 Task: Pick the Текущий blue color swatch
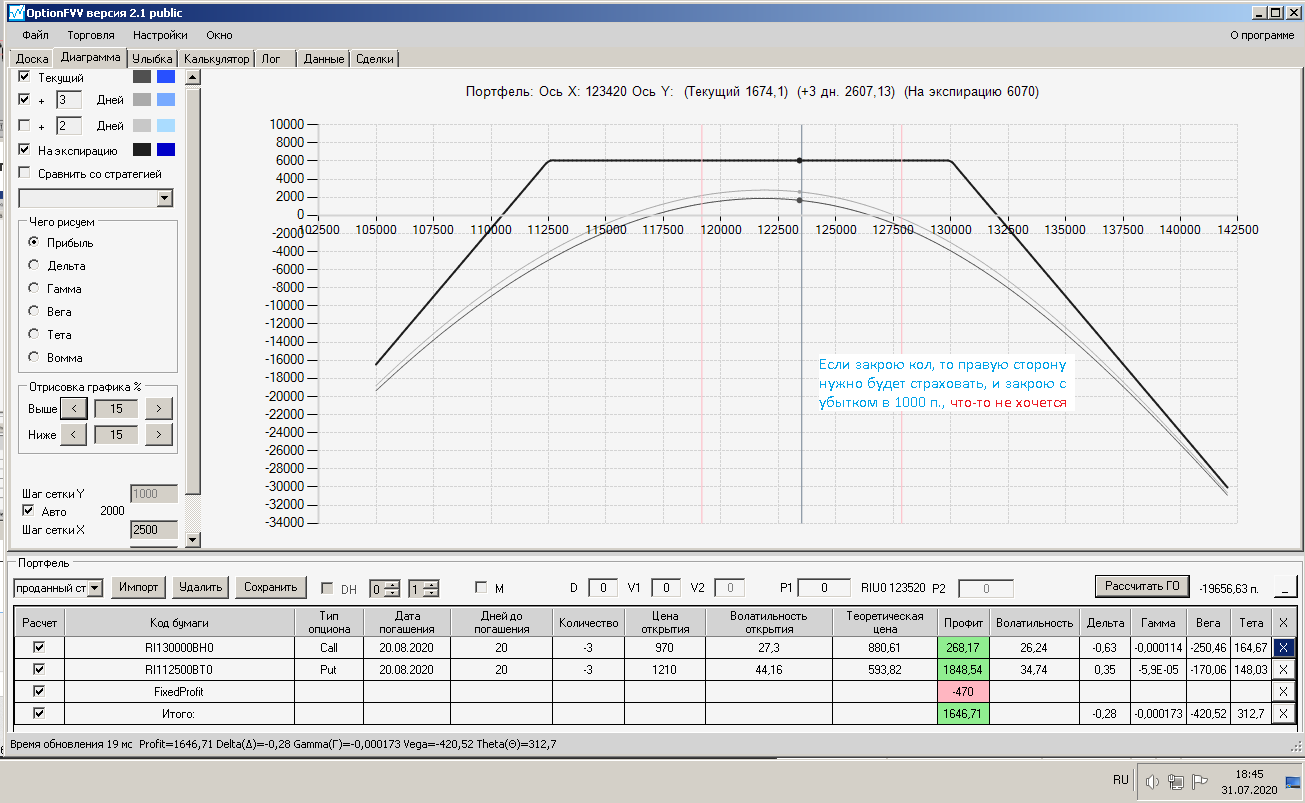click(166, 77)
